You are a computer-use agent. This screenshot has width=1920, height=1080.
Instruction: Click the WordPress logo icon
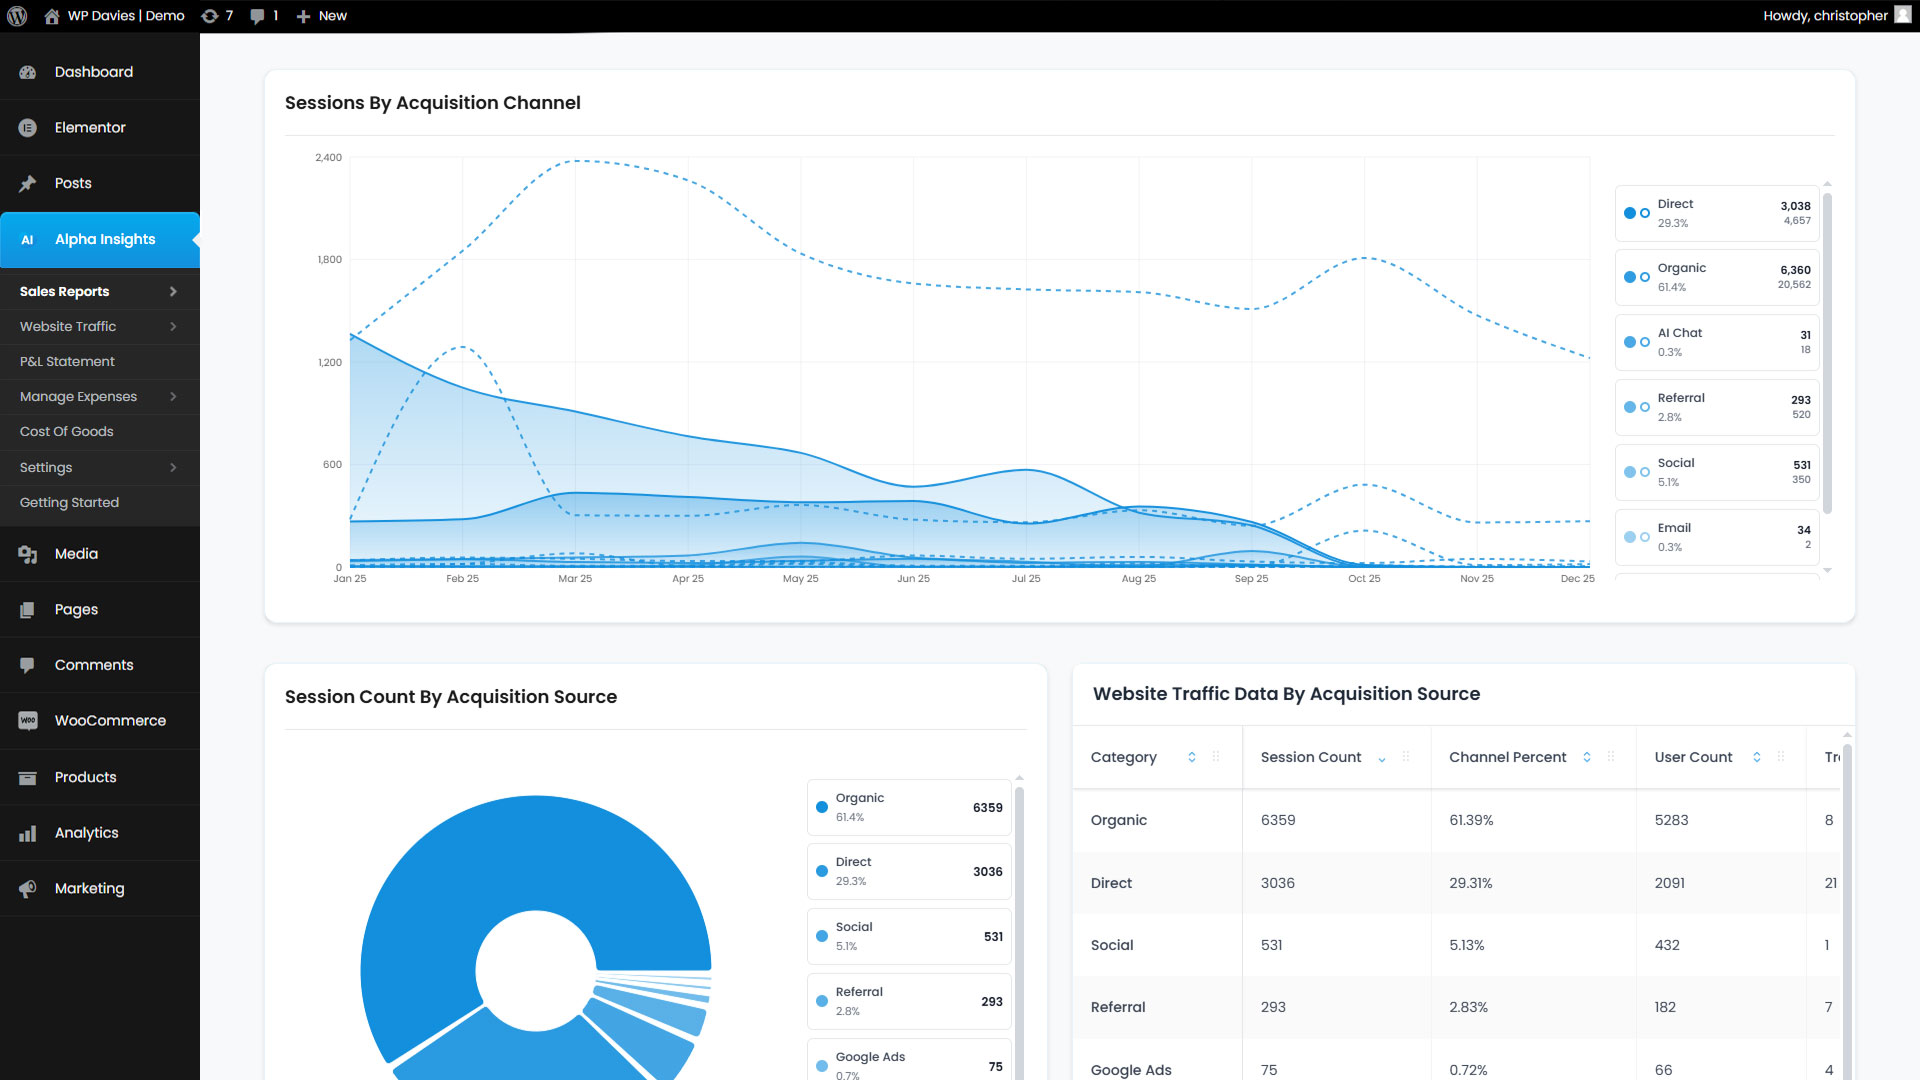(x=17, y=16)
